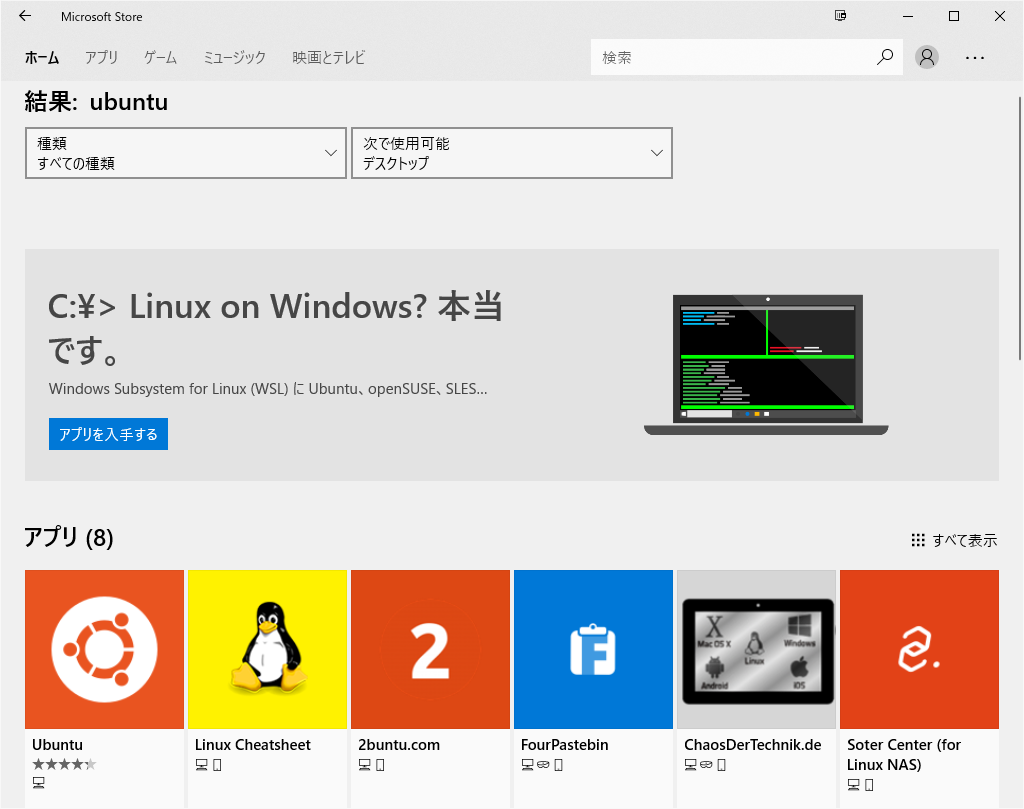Screen dimensions: 1024x809
Task: Click PC device icon under Linux Cheatsheet
Action: 201,765
